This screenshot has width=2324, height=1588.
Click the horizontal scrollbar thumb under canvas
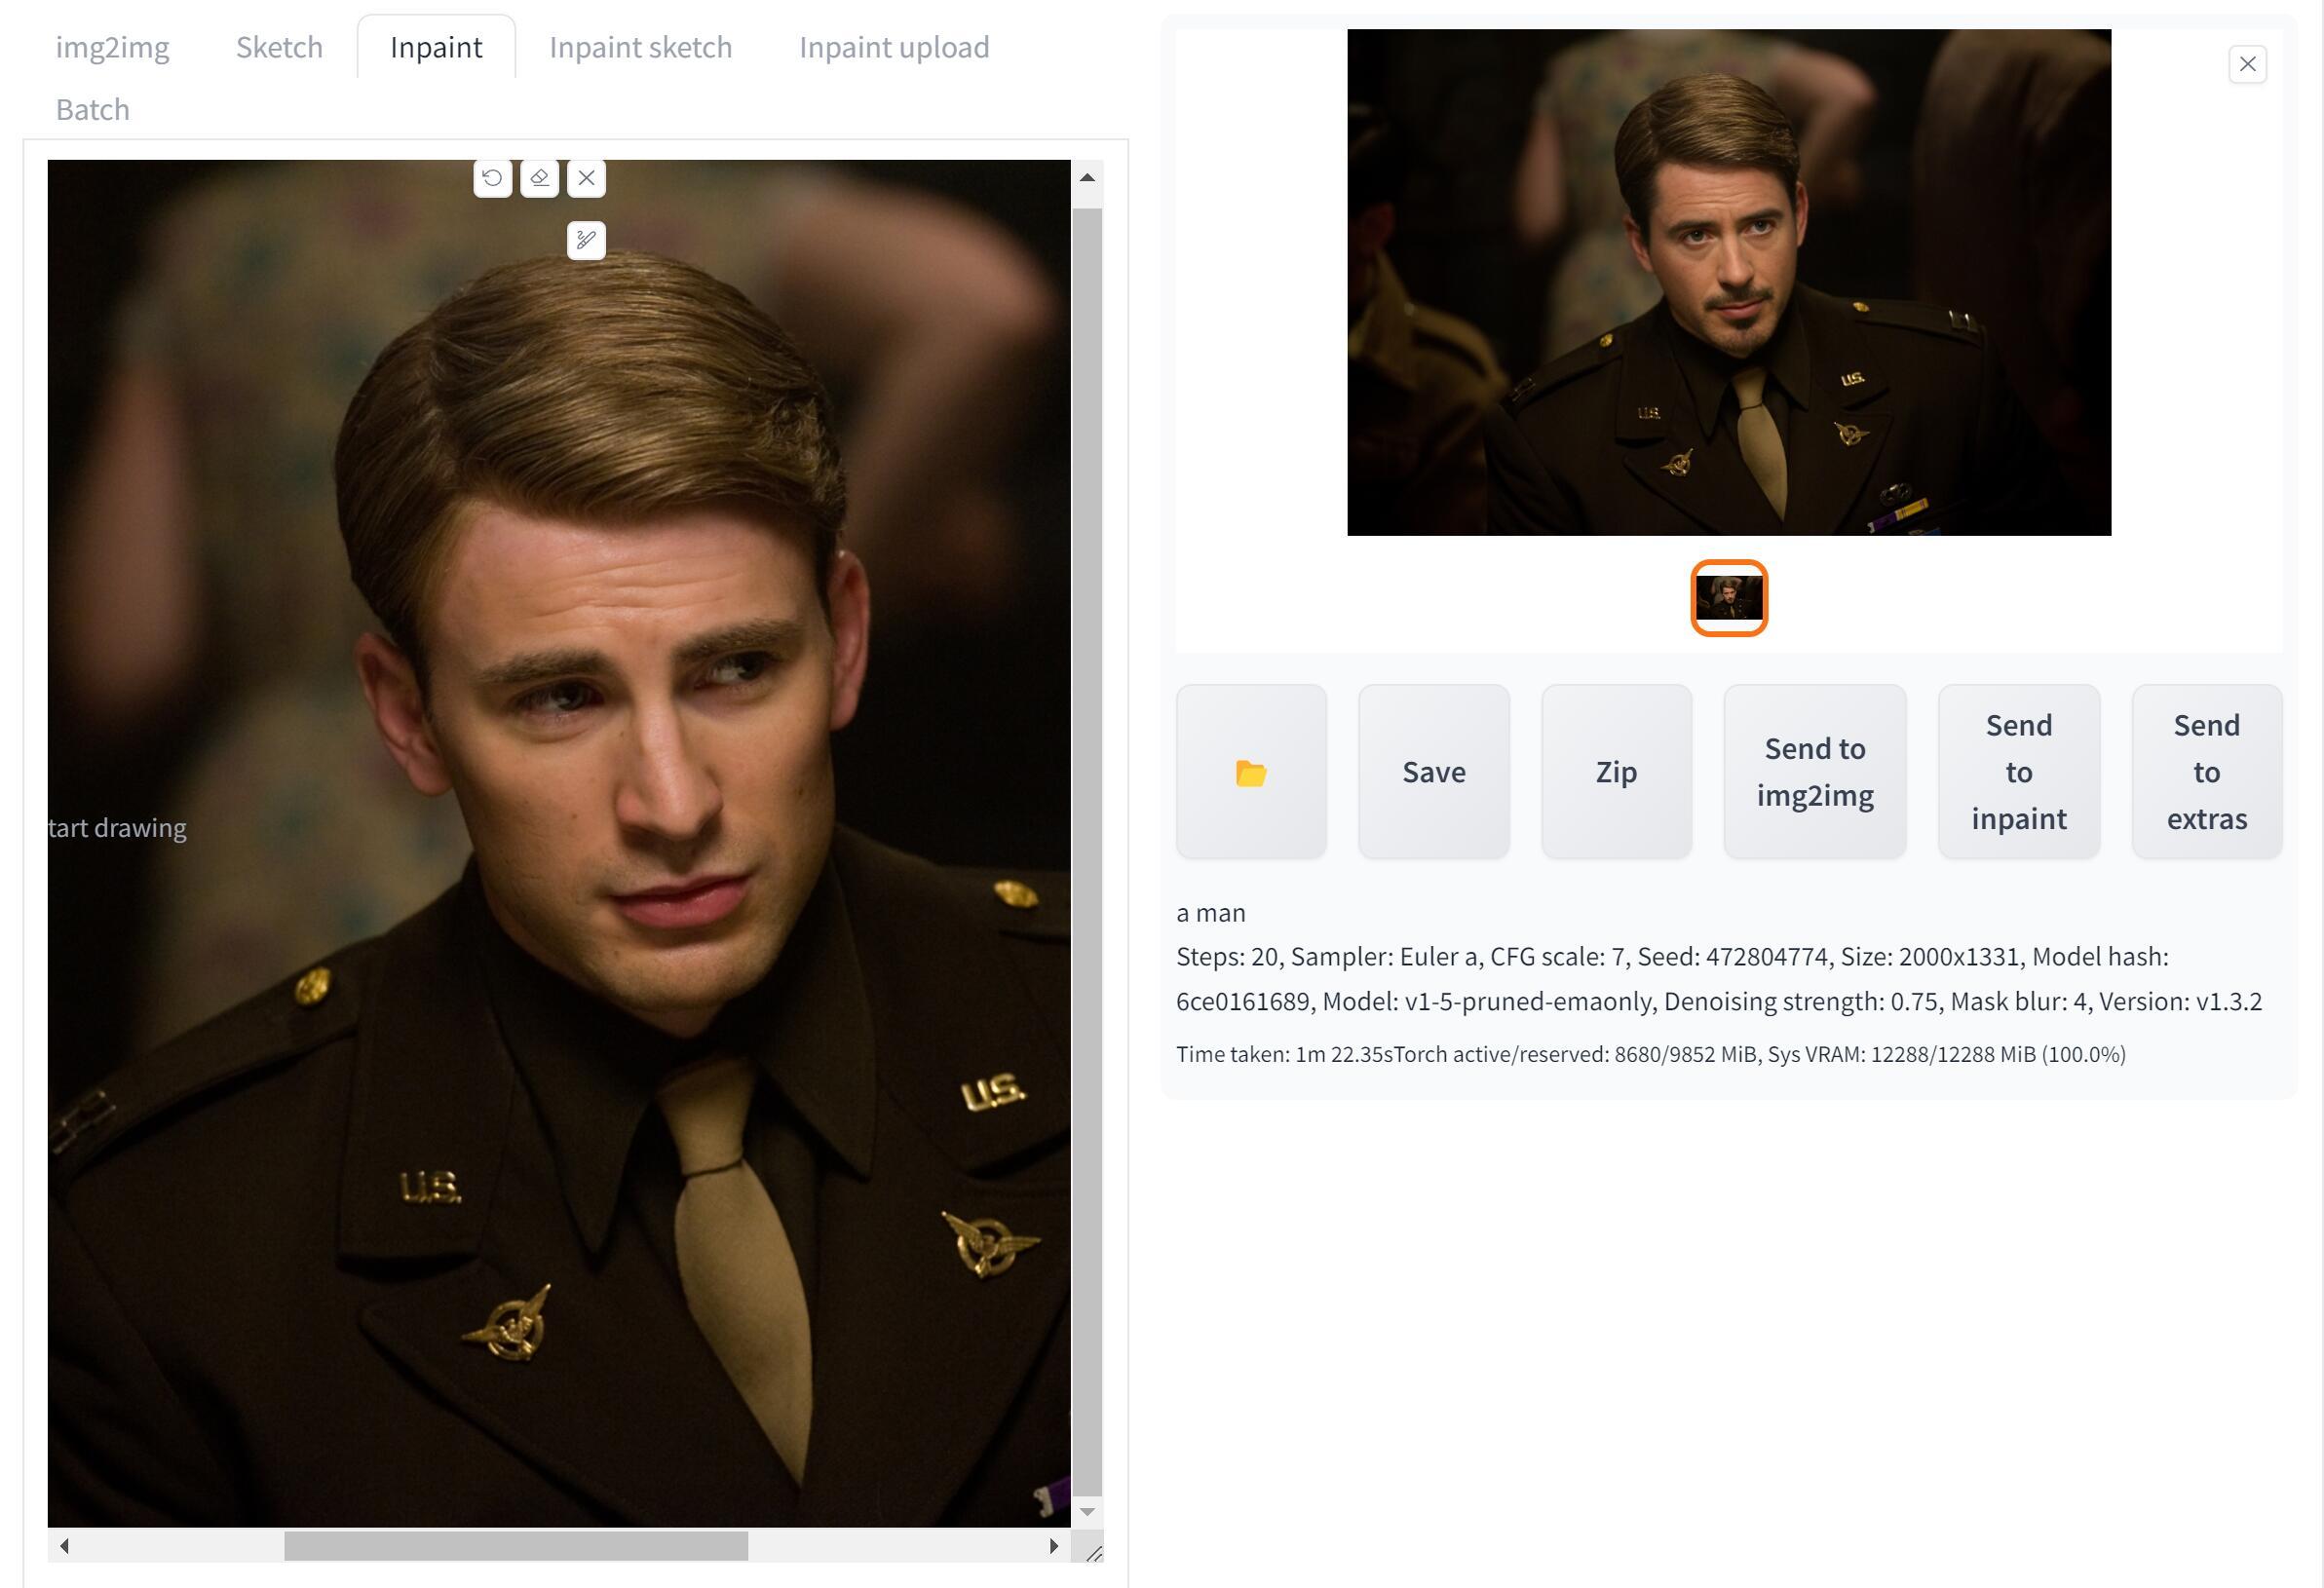516,1545
